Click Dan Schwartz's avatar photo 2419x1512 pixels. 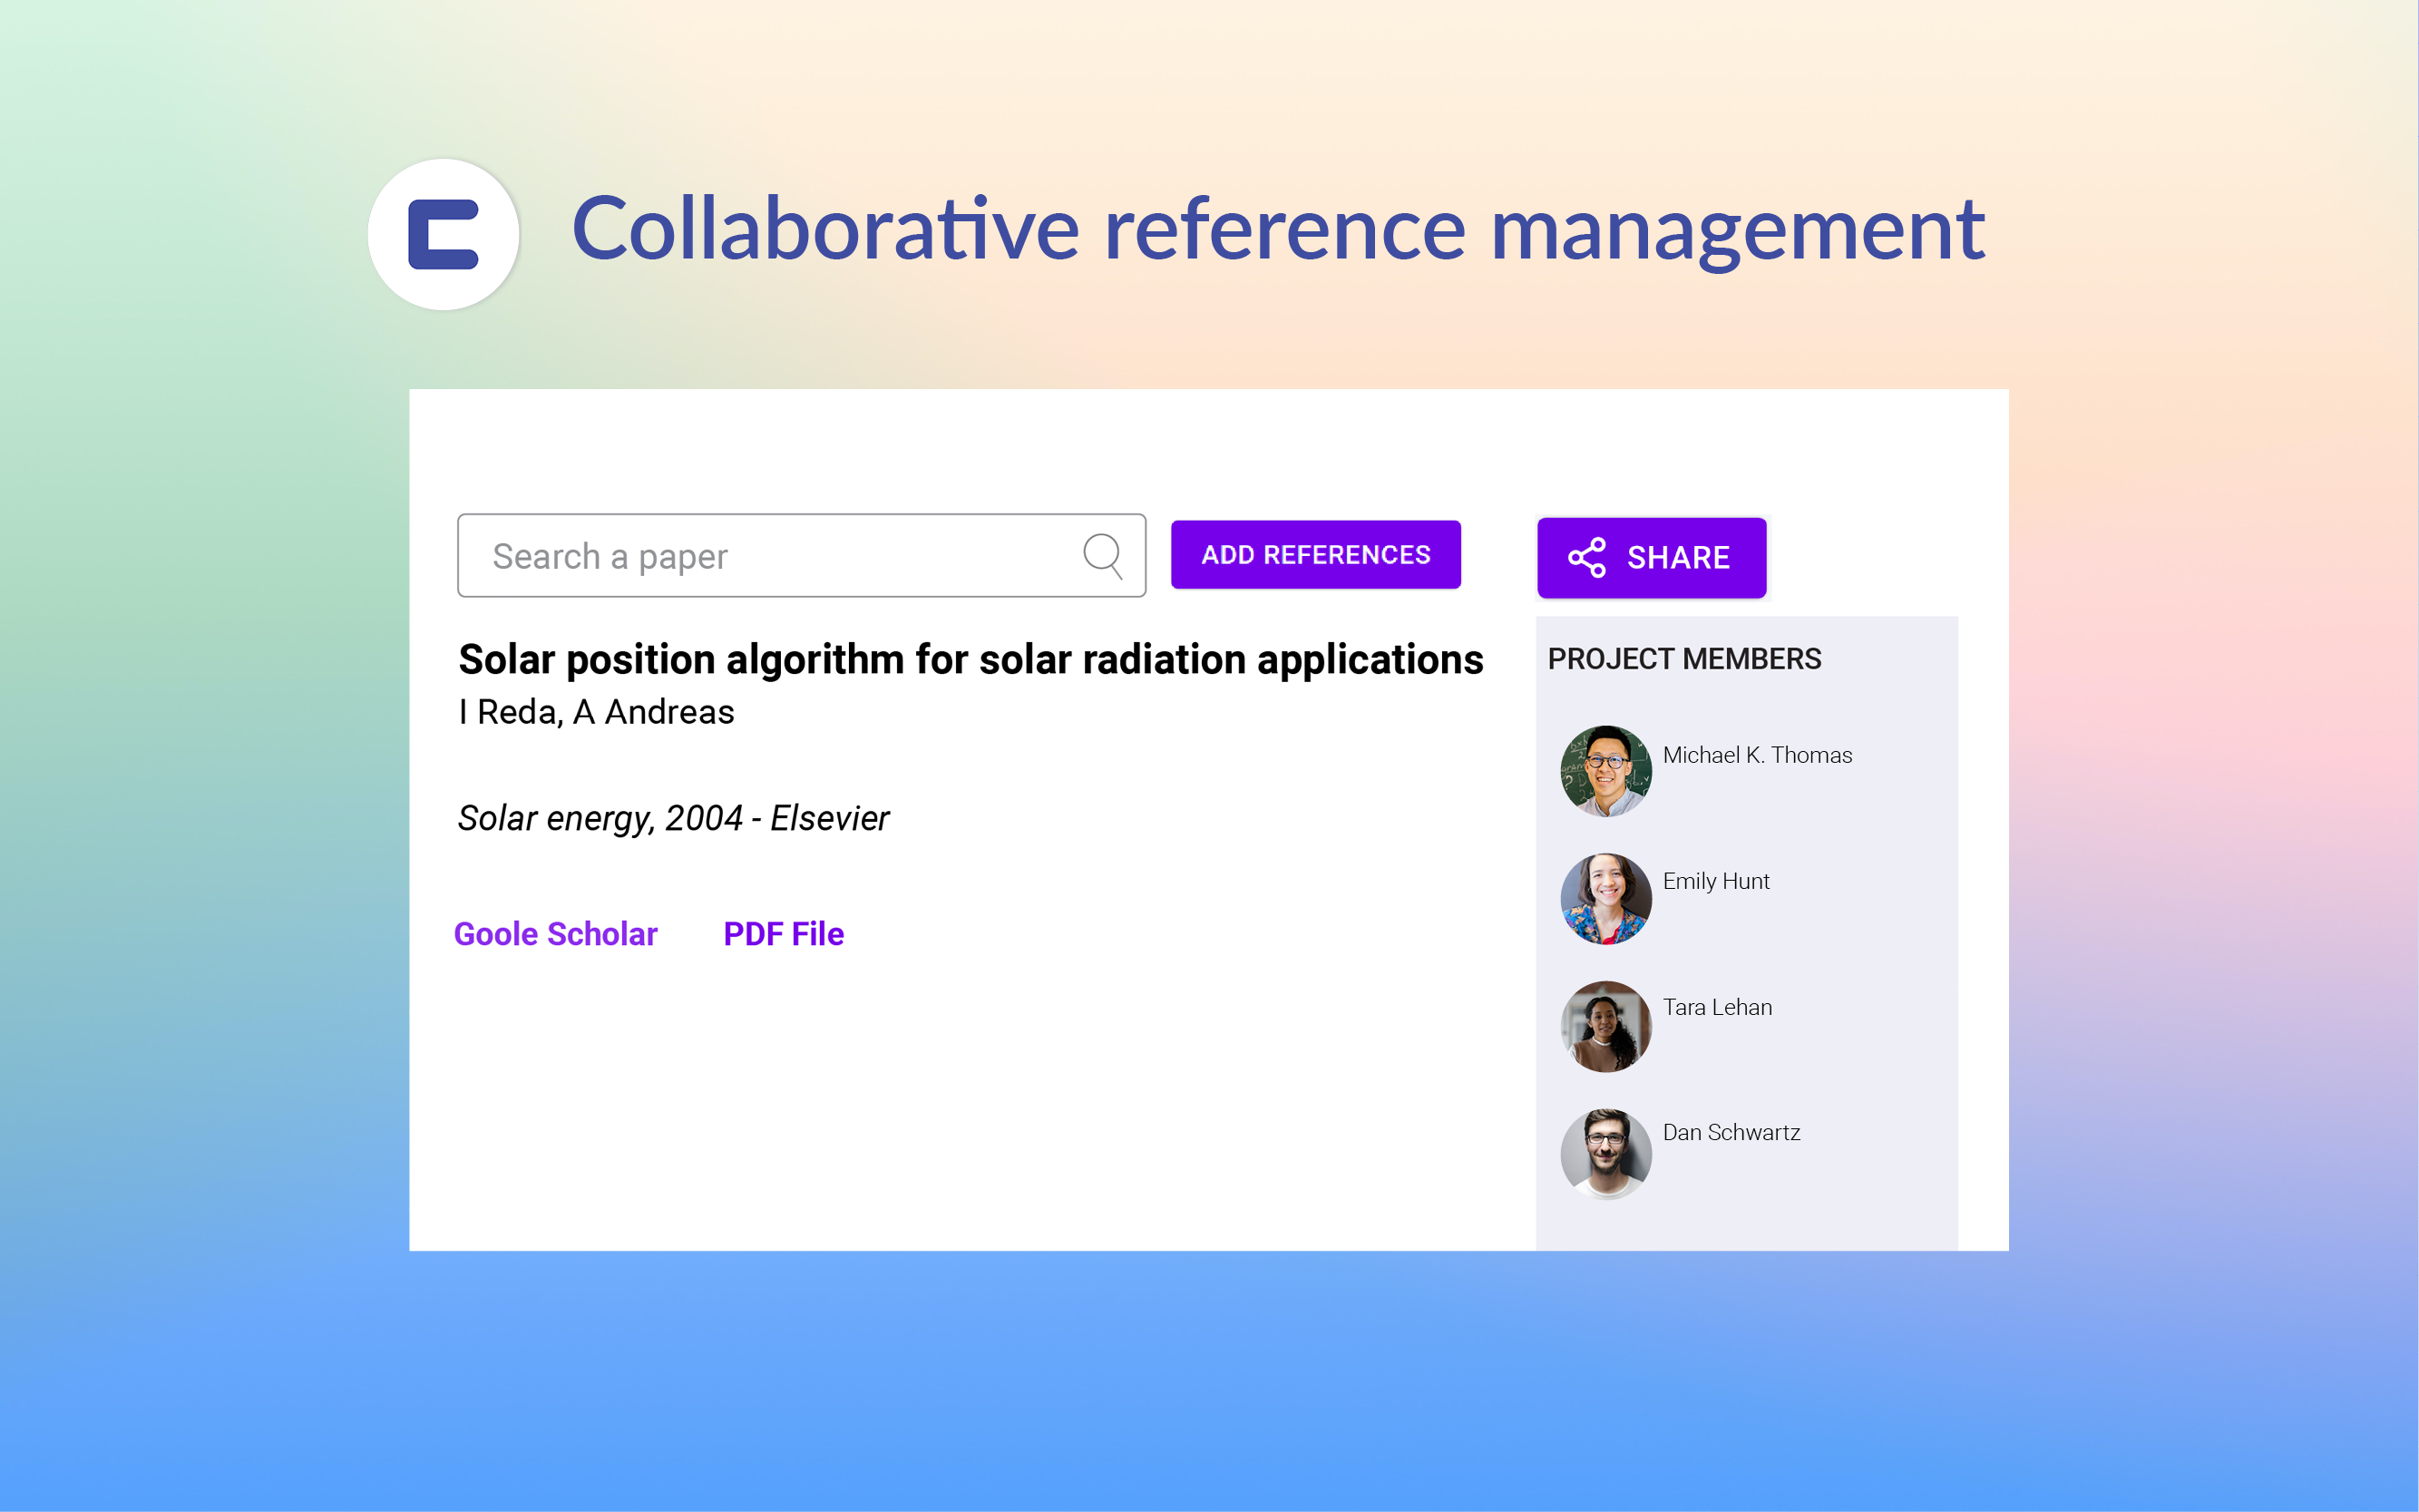[x=1605, y=1153]
